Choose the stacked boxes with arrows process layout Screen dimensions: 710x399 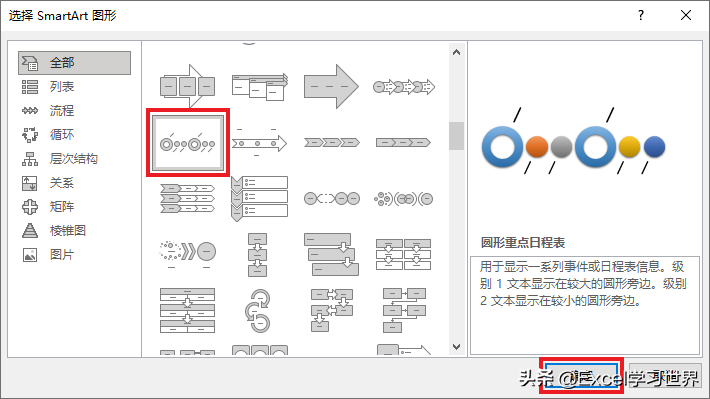[259, 87]
